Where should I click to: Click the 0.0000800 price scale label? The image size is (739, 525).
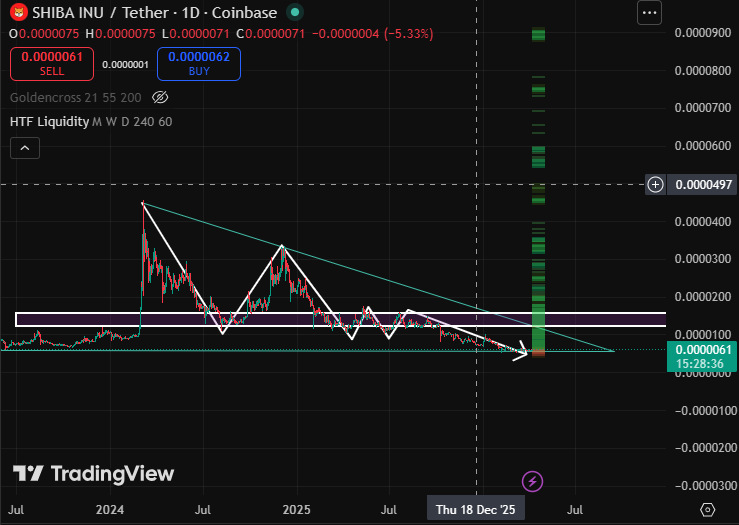(703, 71)
